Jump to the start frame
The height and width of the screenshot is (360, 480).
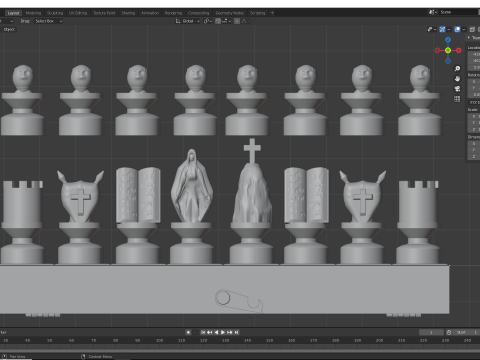203,332
